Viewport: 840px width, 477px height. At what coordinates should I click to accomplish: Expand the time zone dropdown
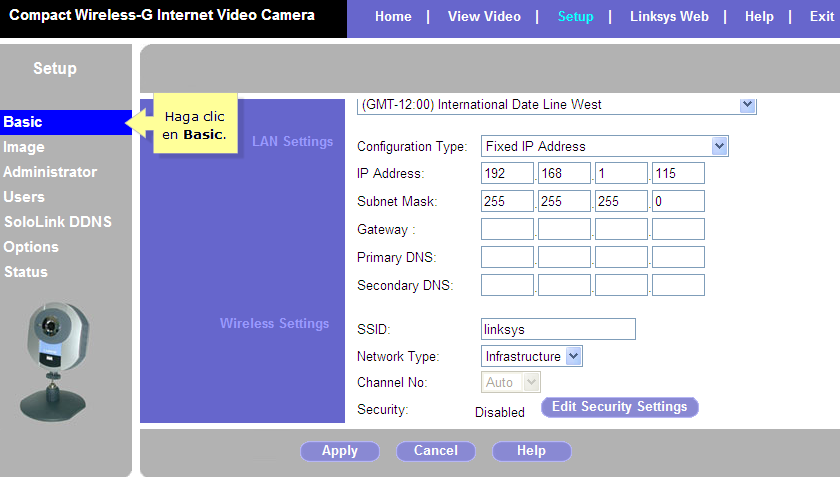tap(748, 105)
